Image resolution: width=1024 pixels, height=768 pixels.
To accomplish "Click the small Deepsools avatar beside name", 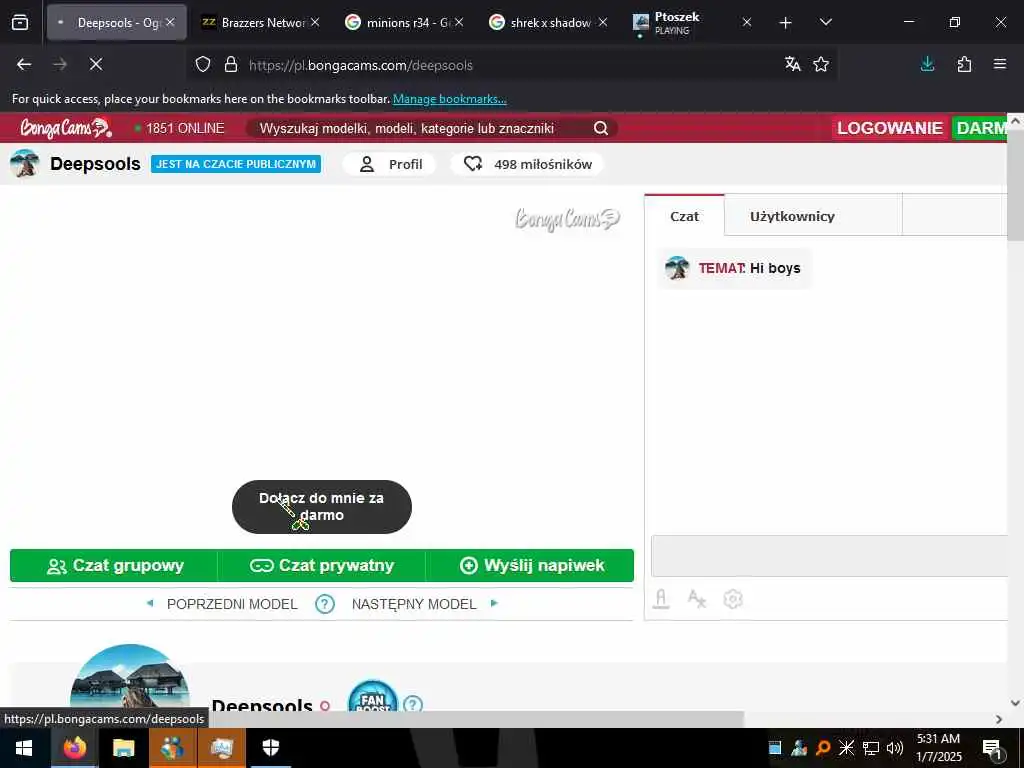I will point(25,163).
